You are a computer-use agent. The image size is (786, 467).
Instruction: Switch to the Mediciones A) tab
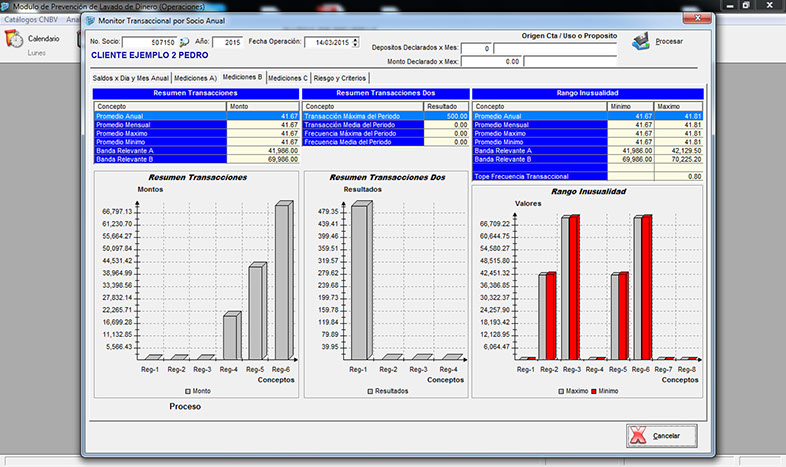[195, 77]
